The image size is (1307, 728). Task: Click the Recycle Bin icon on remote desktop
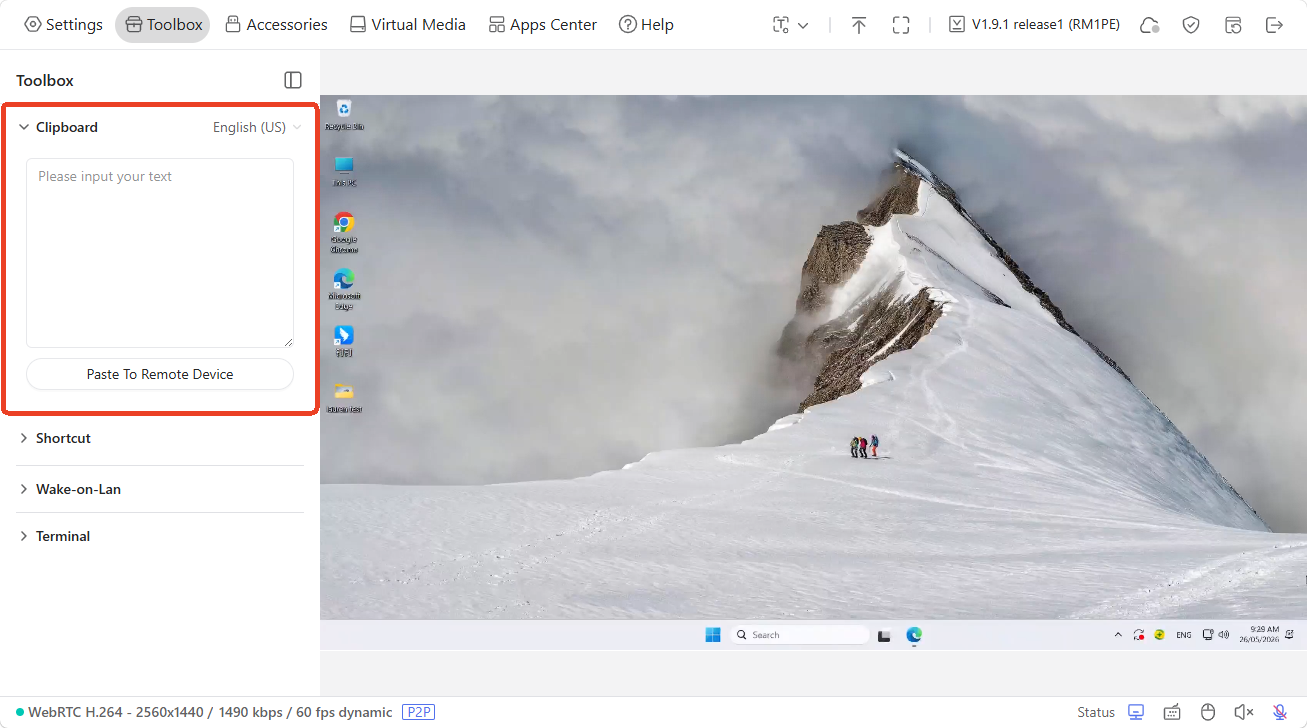coord(344,114)
